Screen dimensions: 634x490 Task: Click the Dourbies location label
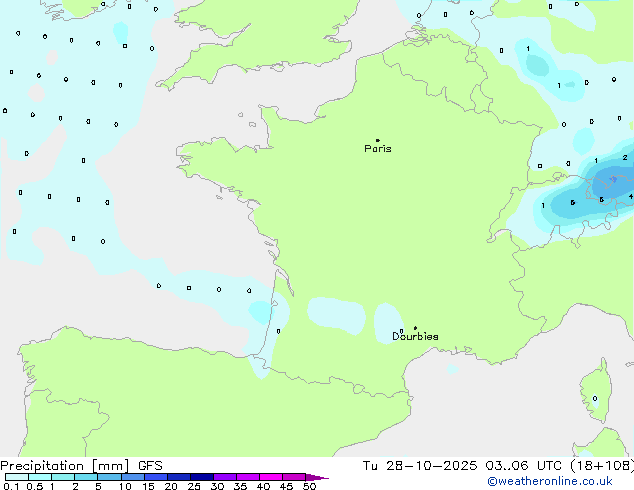(x=415, y=336)
